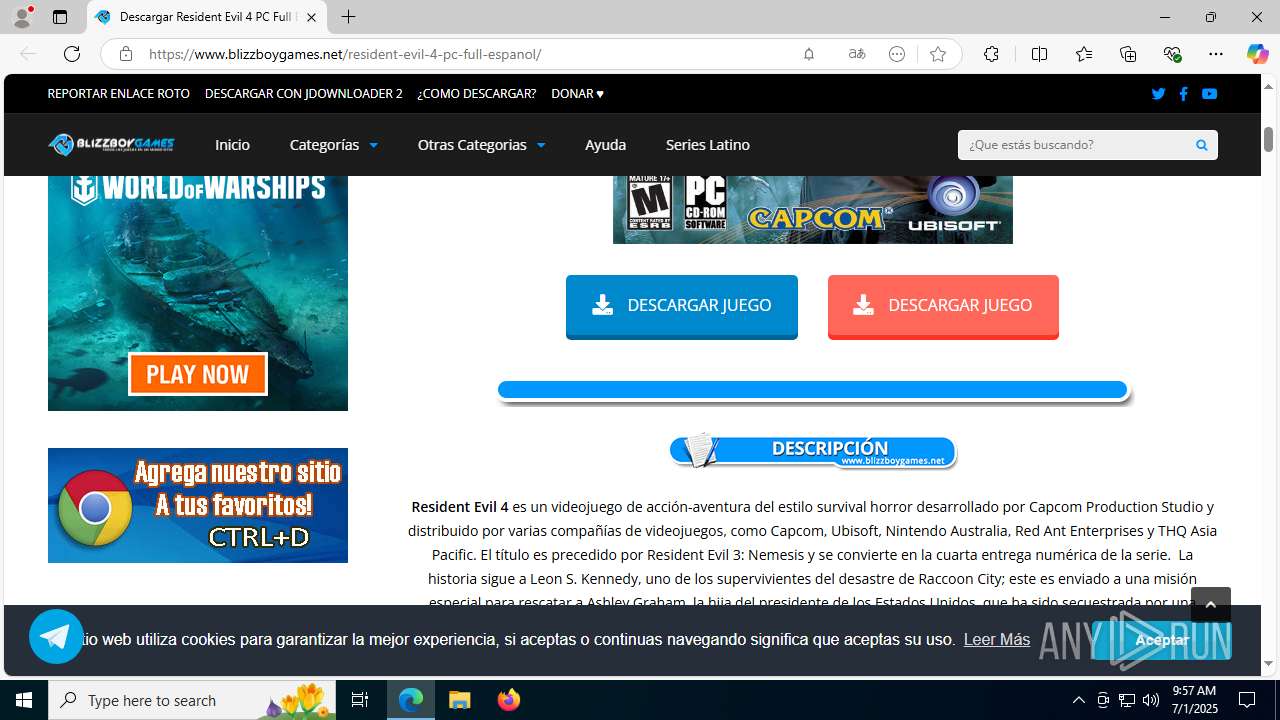Screen dimensions: 1280x720
Task: Click the BlizzBoyGames logo
Action: pyautogui.click(x=111, y=145)
